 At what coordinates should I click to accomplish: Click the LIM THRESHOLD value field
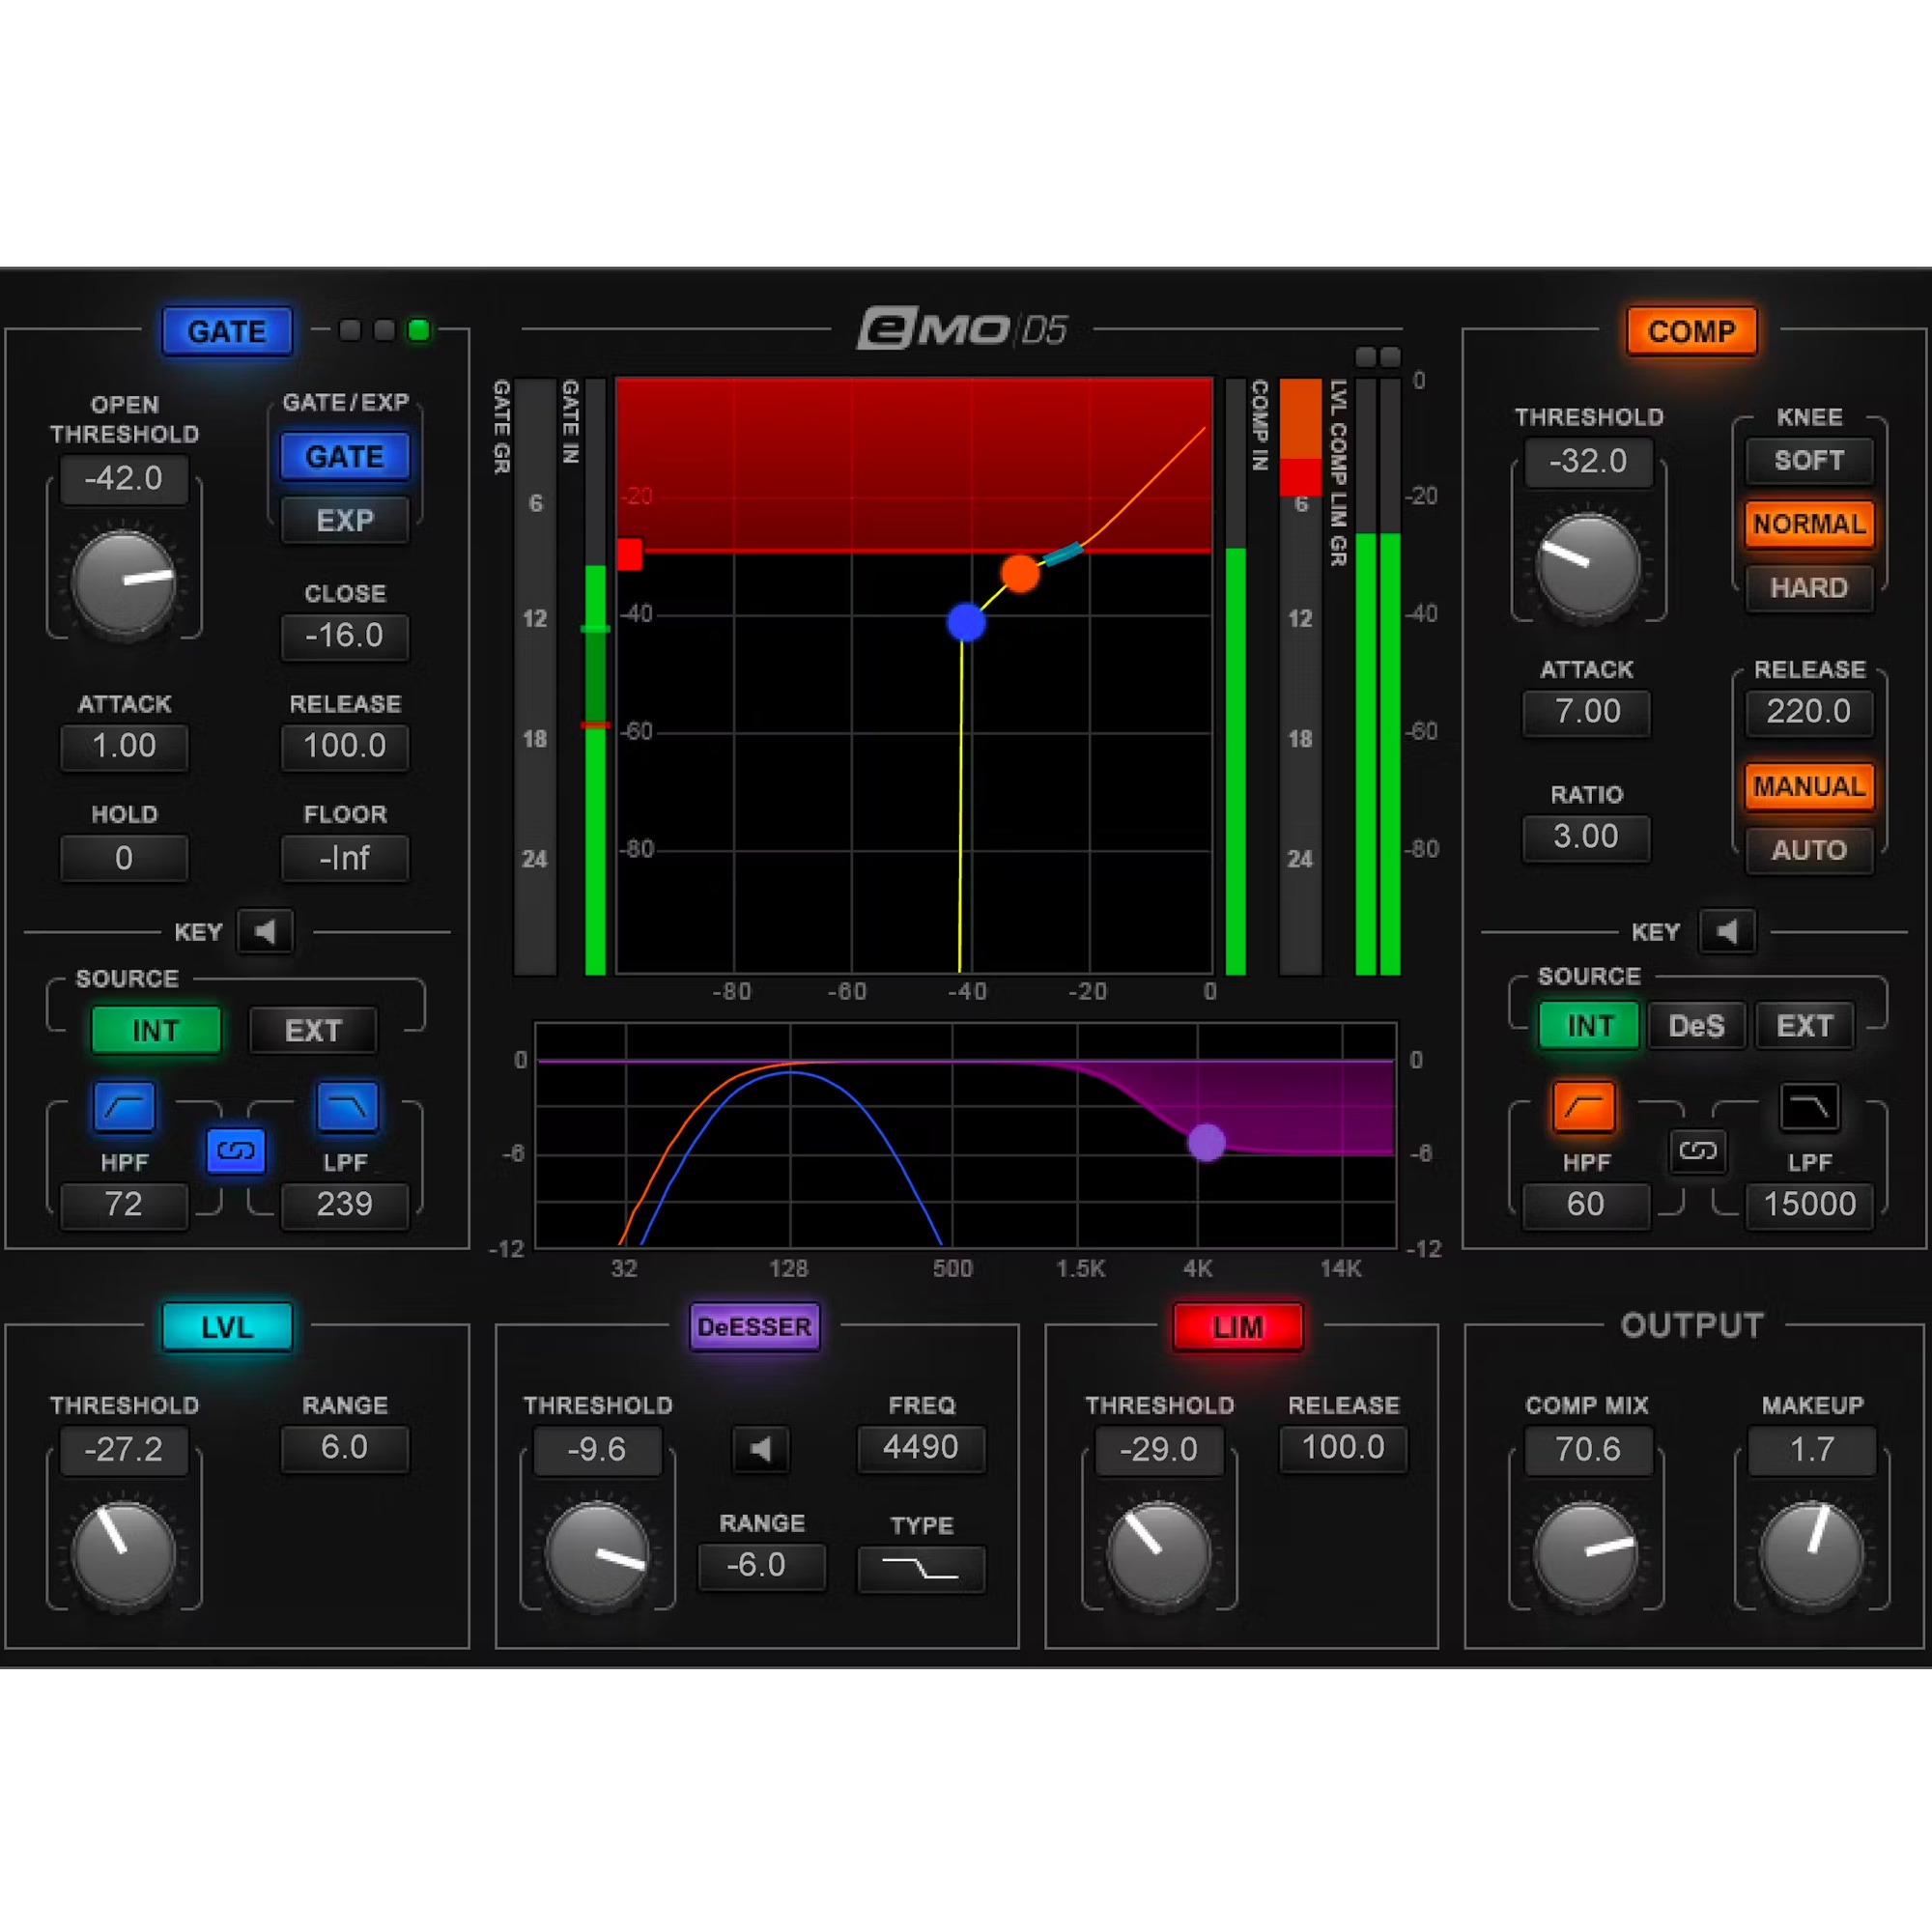[1160, 1449]
